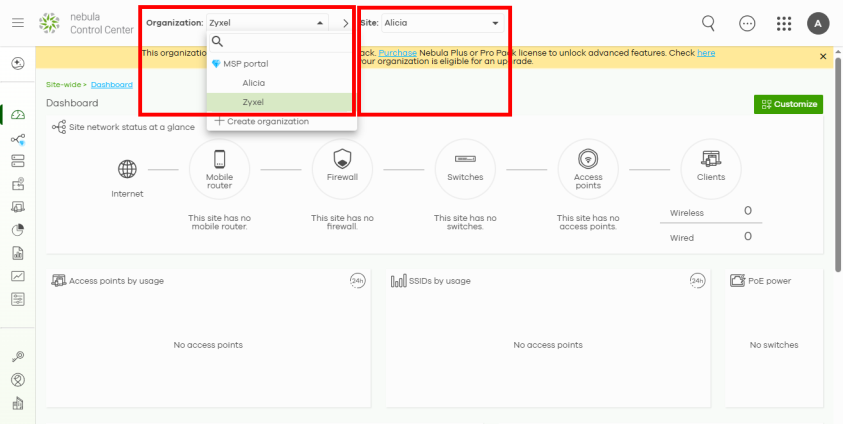Open the Dashboard gauge sidebar icon
Image resolution: width=843 pixels, height=424 pixels.
[18, 115]
